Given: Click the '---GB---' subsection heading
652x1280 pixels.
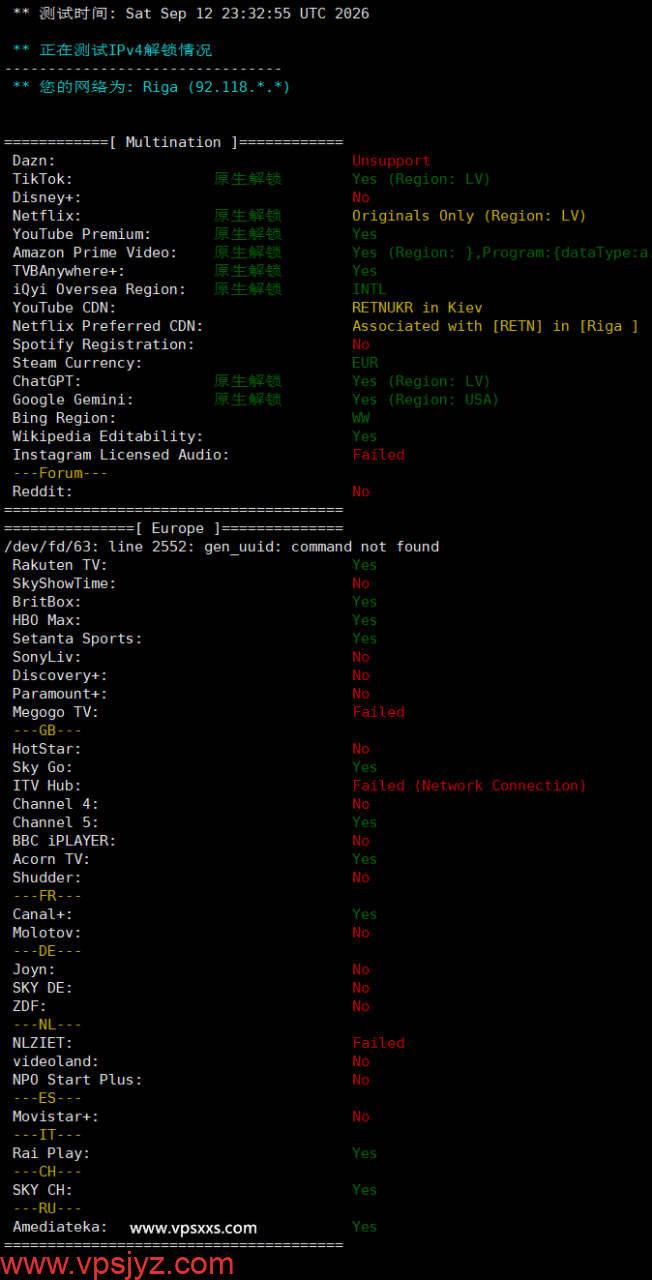Looking at the screenshot, I should coord(47,730).
